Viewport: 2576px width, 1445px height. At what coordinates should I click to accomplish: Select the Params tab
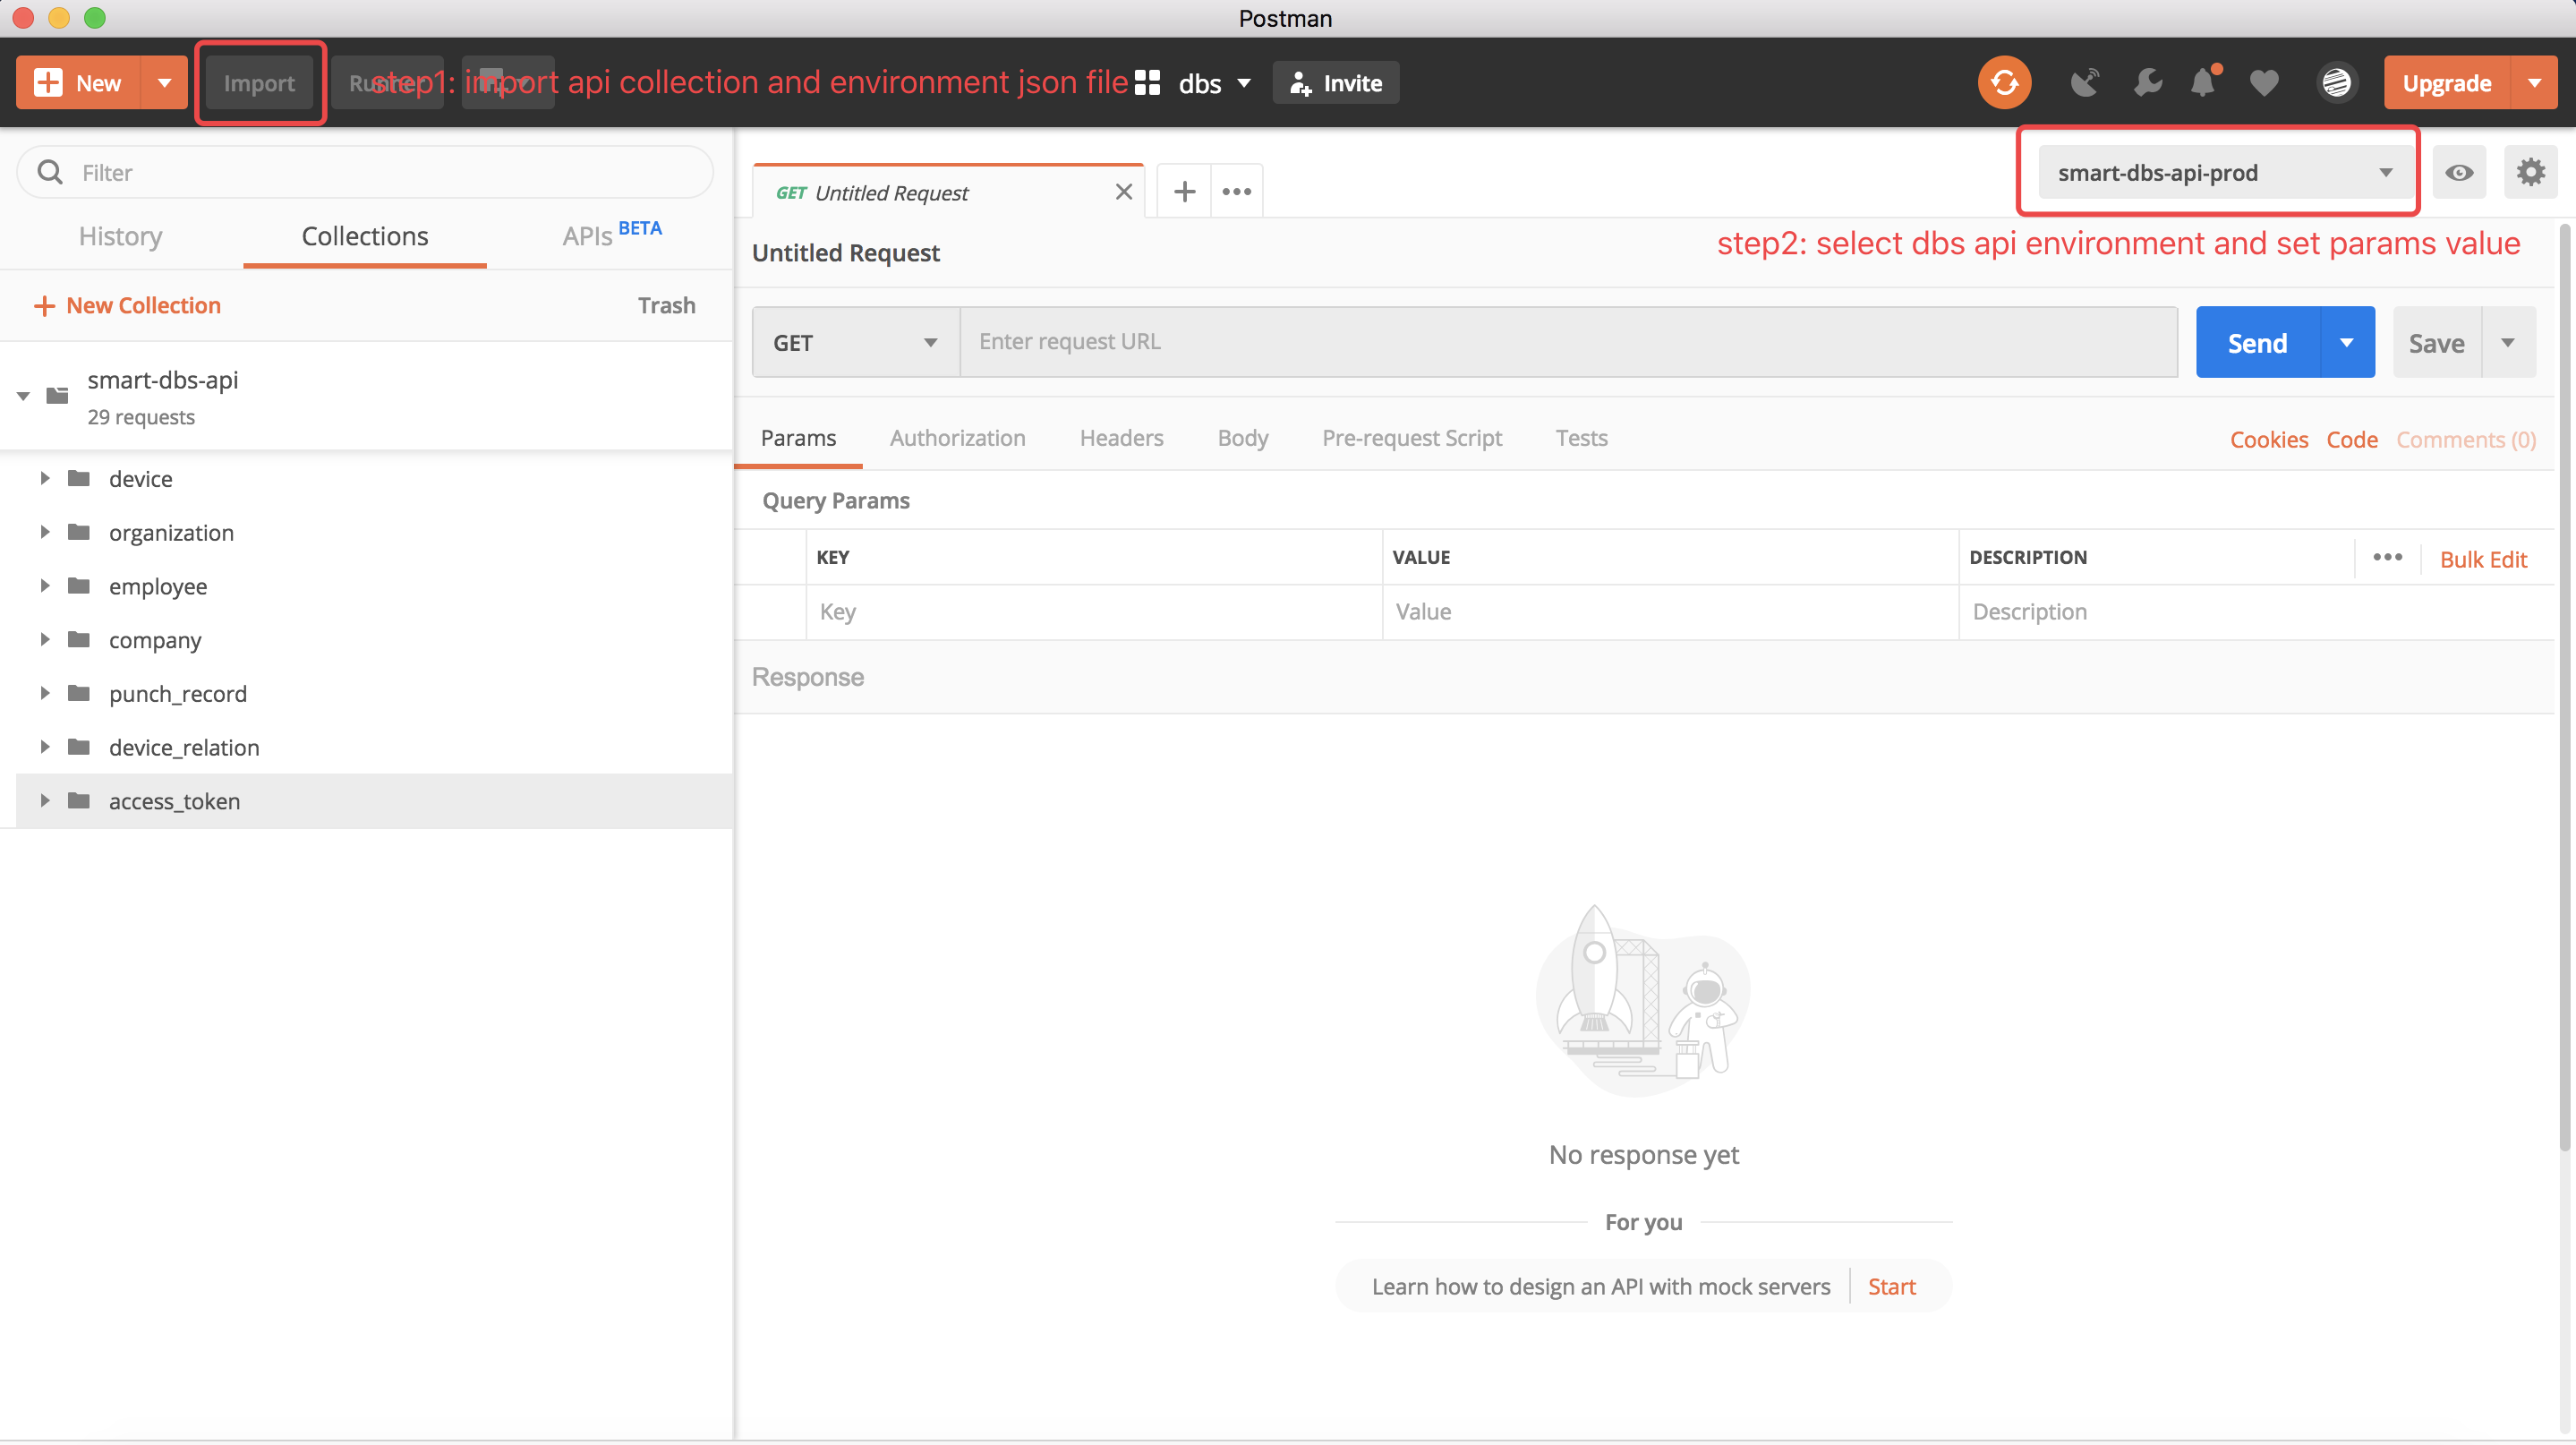(798, 438)
